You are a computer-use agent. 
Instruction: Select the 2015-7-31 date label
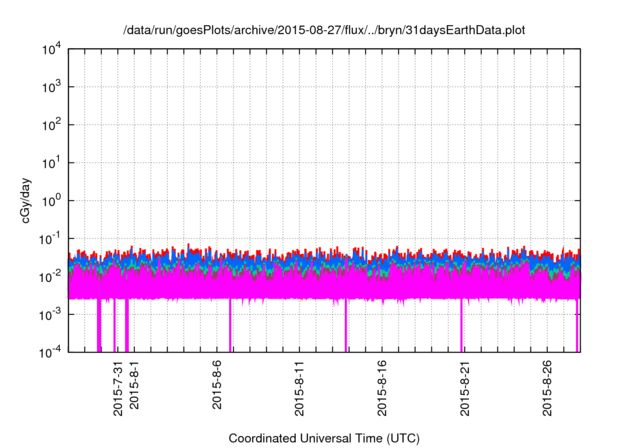coord(118,388)
